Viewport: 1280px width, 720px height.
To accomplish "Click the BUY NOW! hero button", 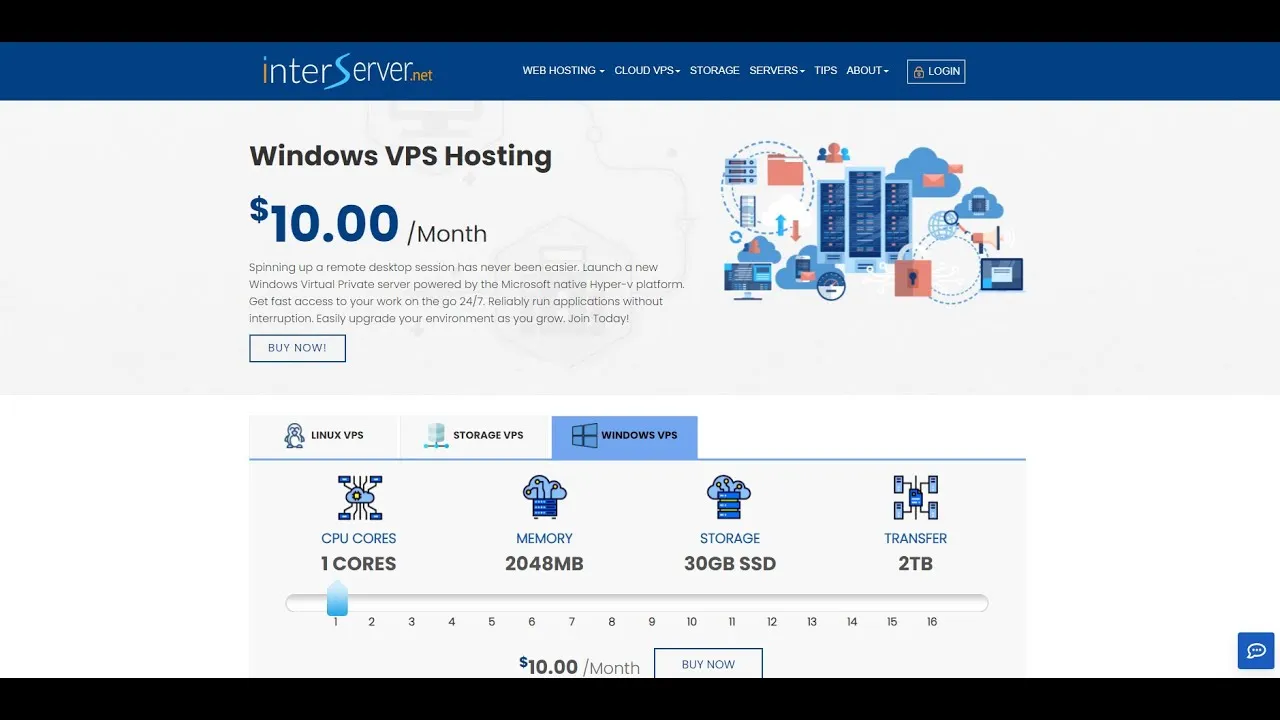I will [297, 348].
